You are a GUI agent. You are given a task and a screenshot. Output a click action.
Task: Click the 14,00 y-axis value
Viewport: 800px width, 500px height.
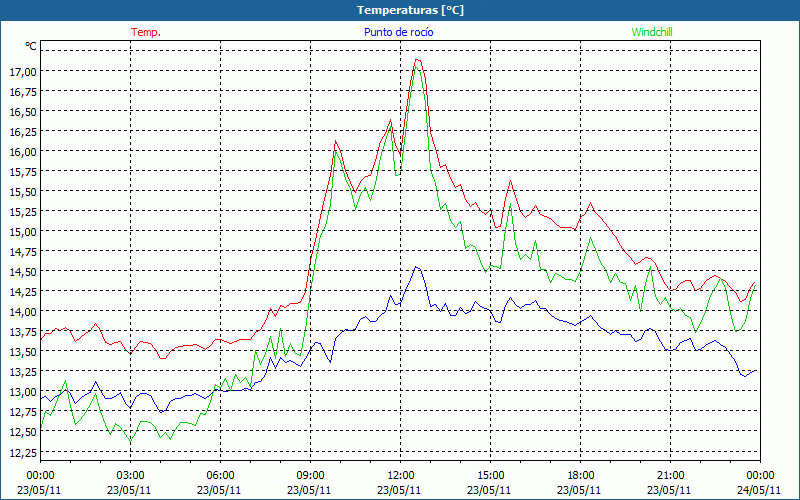pyautogui.click(x=22, y=312)
